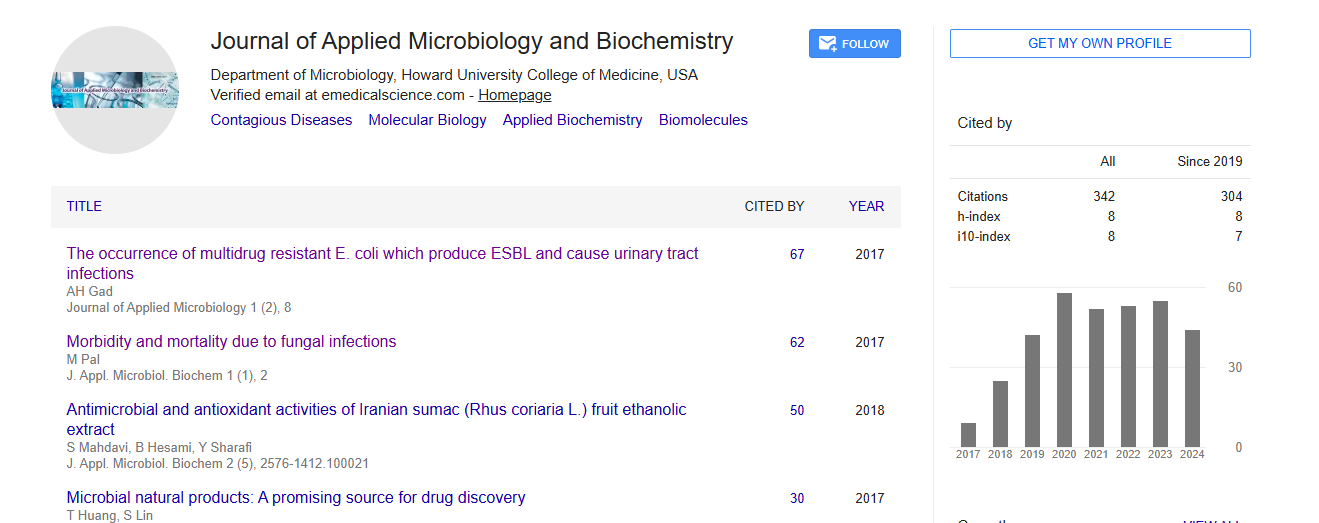1319x523 pixels.
Task: Click the journal profile picture
Action: (115, 90)
